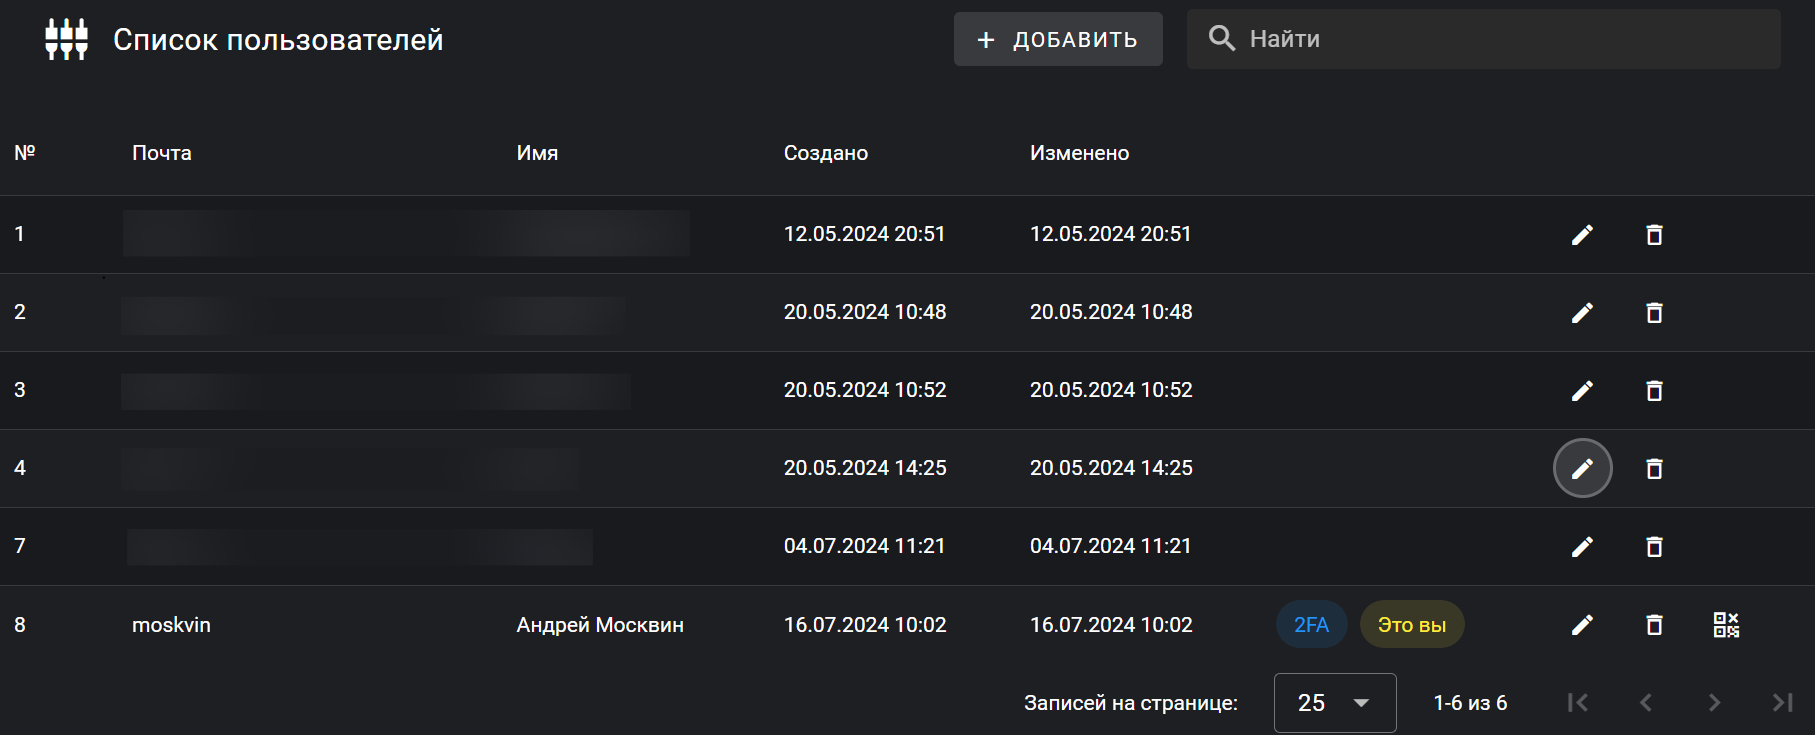
Task: Open QR code for user moskvin
Action: click(1726, 625)
